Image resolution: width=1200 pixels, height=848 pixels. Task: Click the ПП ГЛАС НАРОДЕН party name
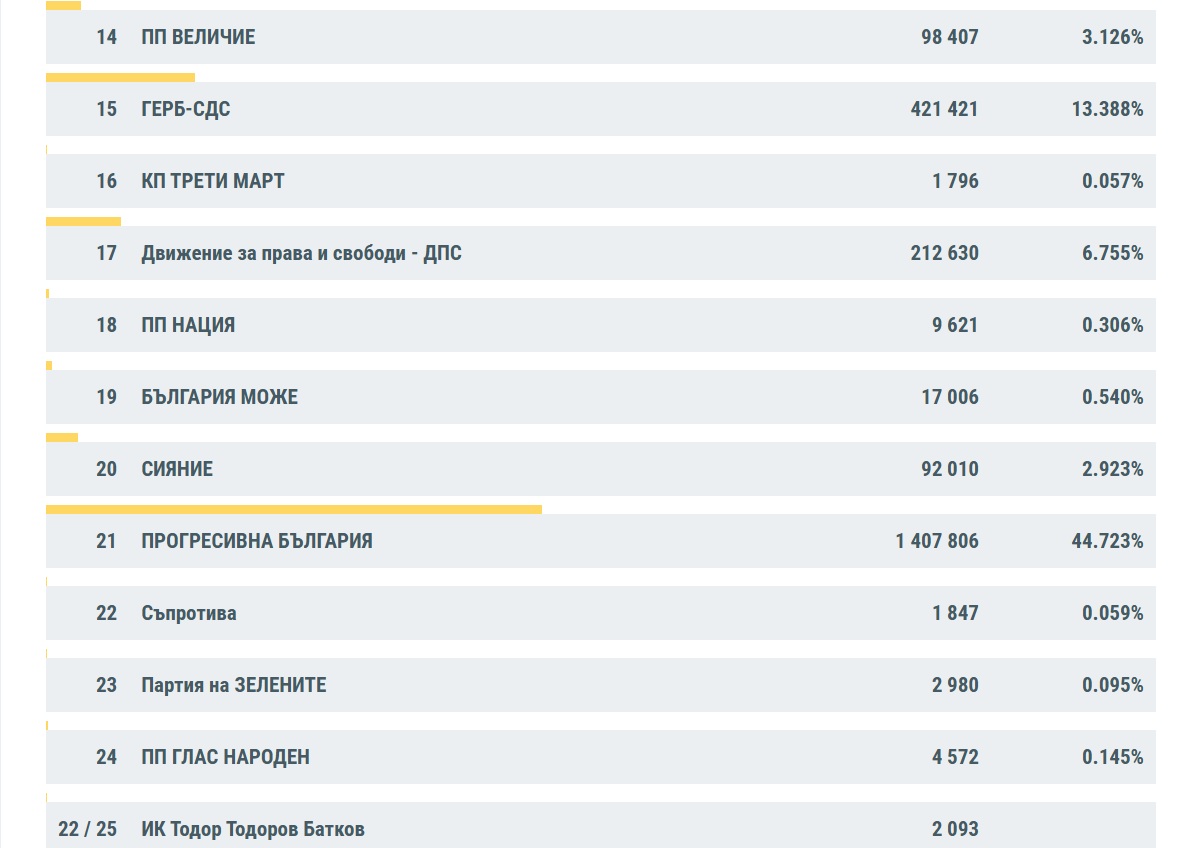226,757
